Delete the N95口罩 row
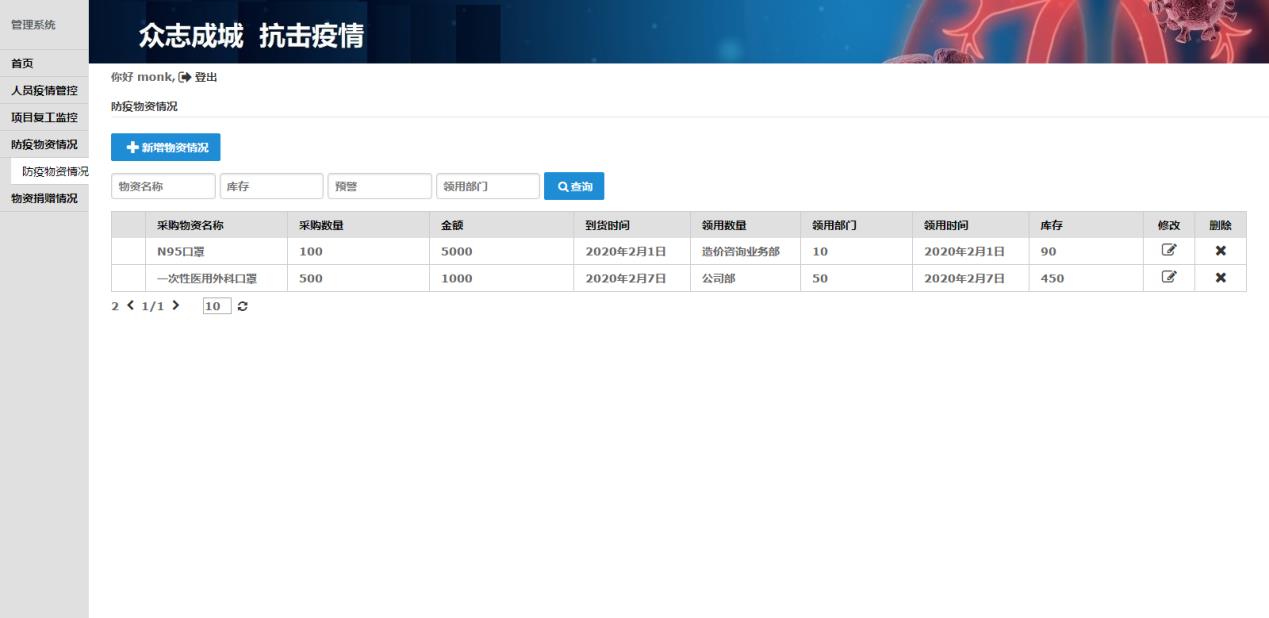This screenshot has height=618, width=1269. pyautogui.click(x=1220, y=251)
